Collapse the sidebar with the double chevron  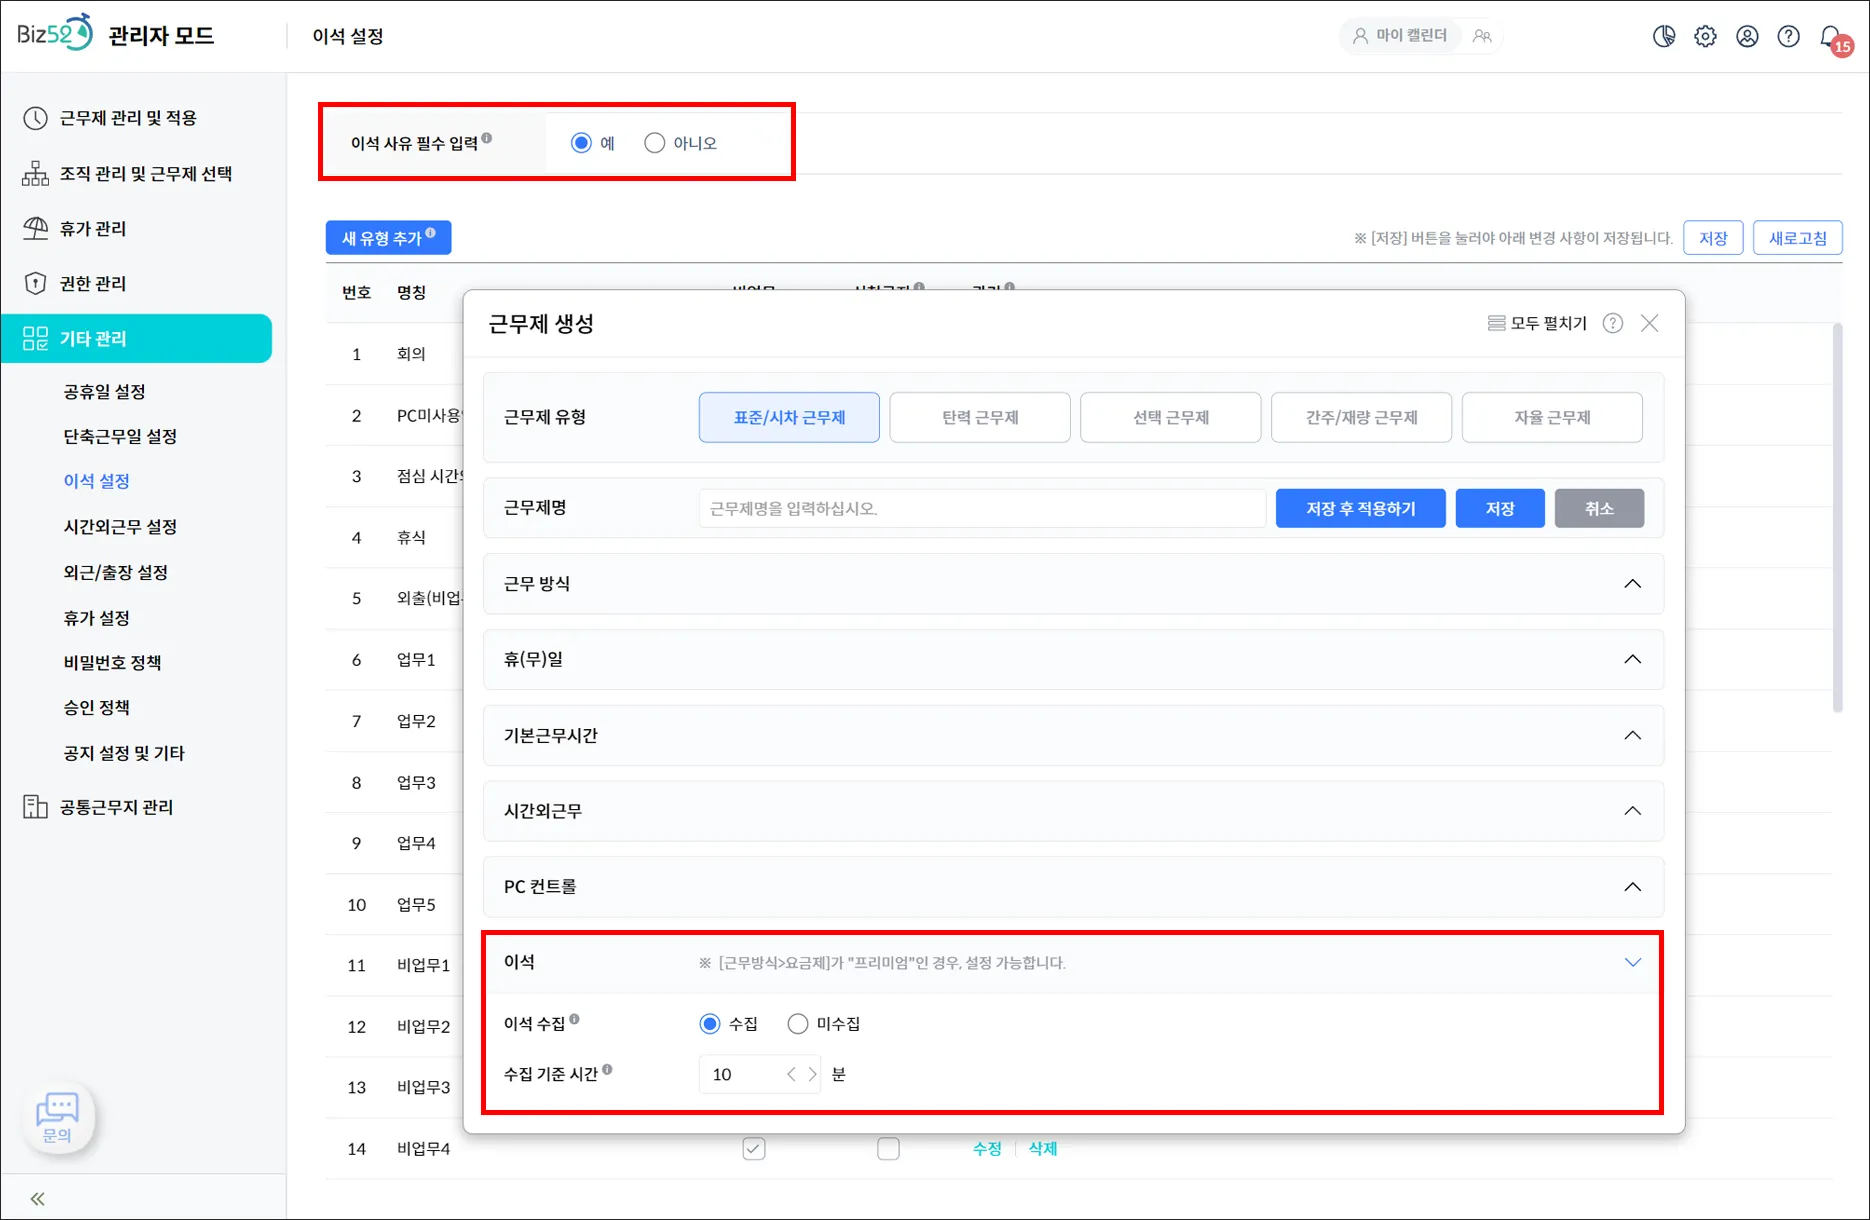(37, 1199)
